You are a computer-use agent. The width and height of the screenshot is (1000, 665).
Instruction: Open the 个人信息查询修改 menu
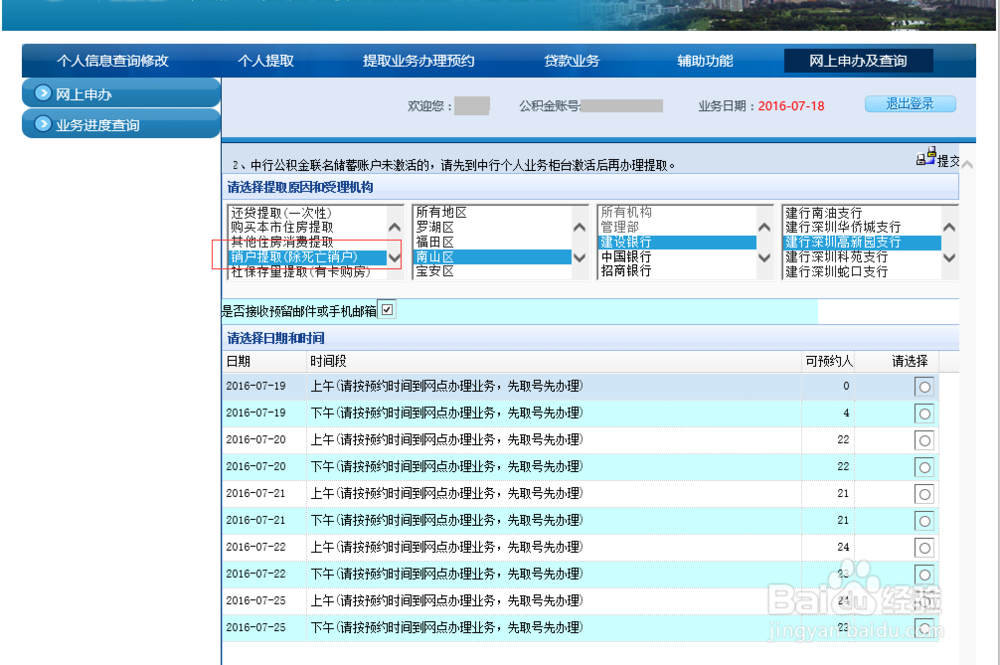pos(112,61)
